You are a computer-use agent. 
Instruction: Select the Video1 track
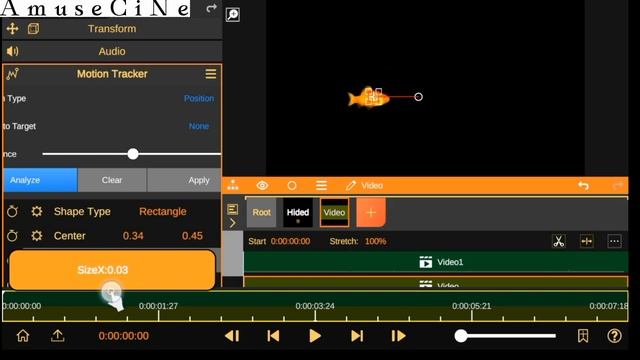(x=436, y=262)
